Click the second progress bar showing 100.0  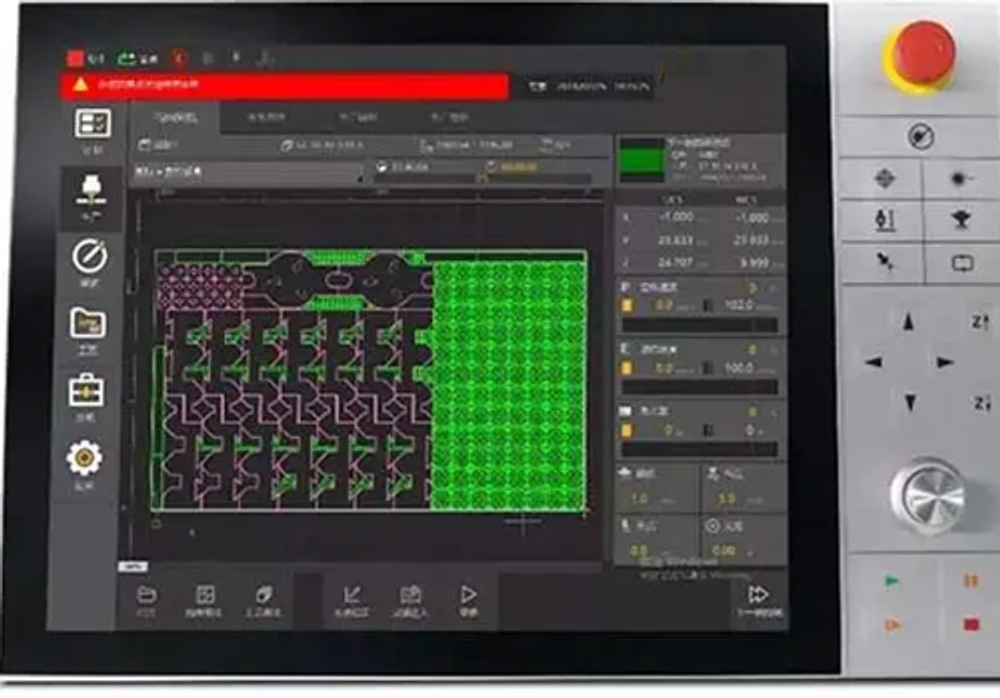[x=700, y=387]
